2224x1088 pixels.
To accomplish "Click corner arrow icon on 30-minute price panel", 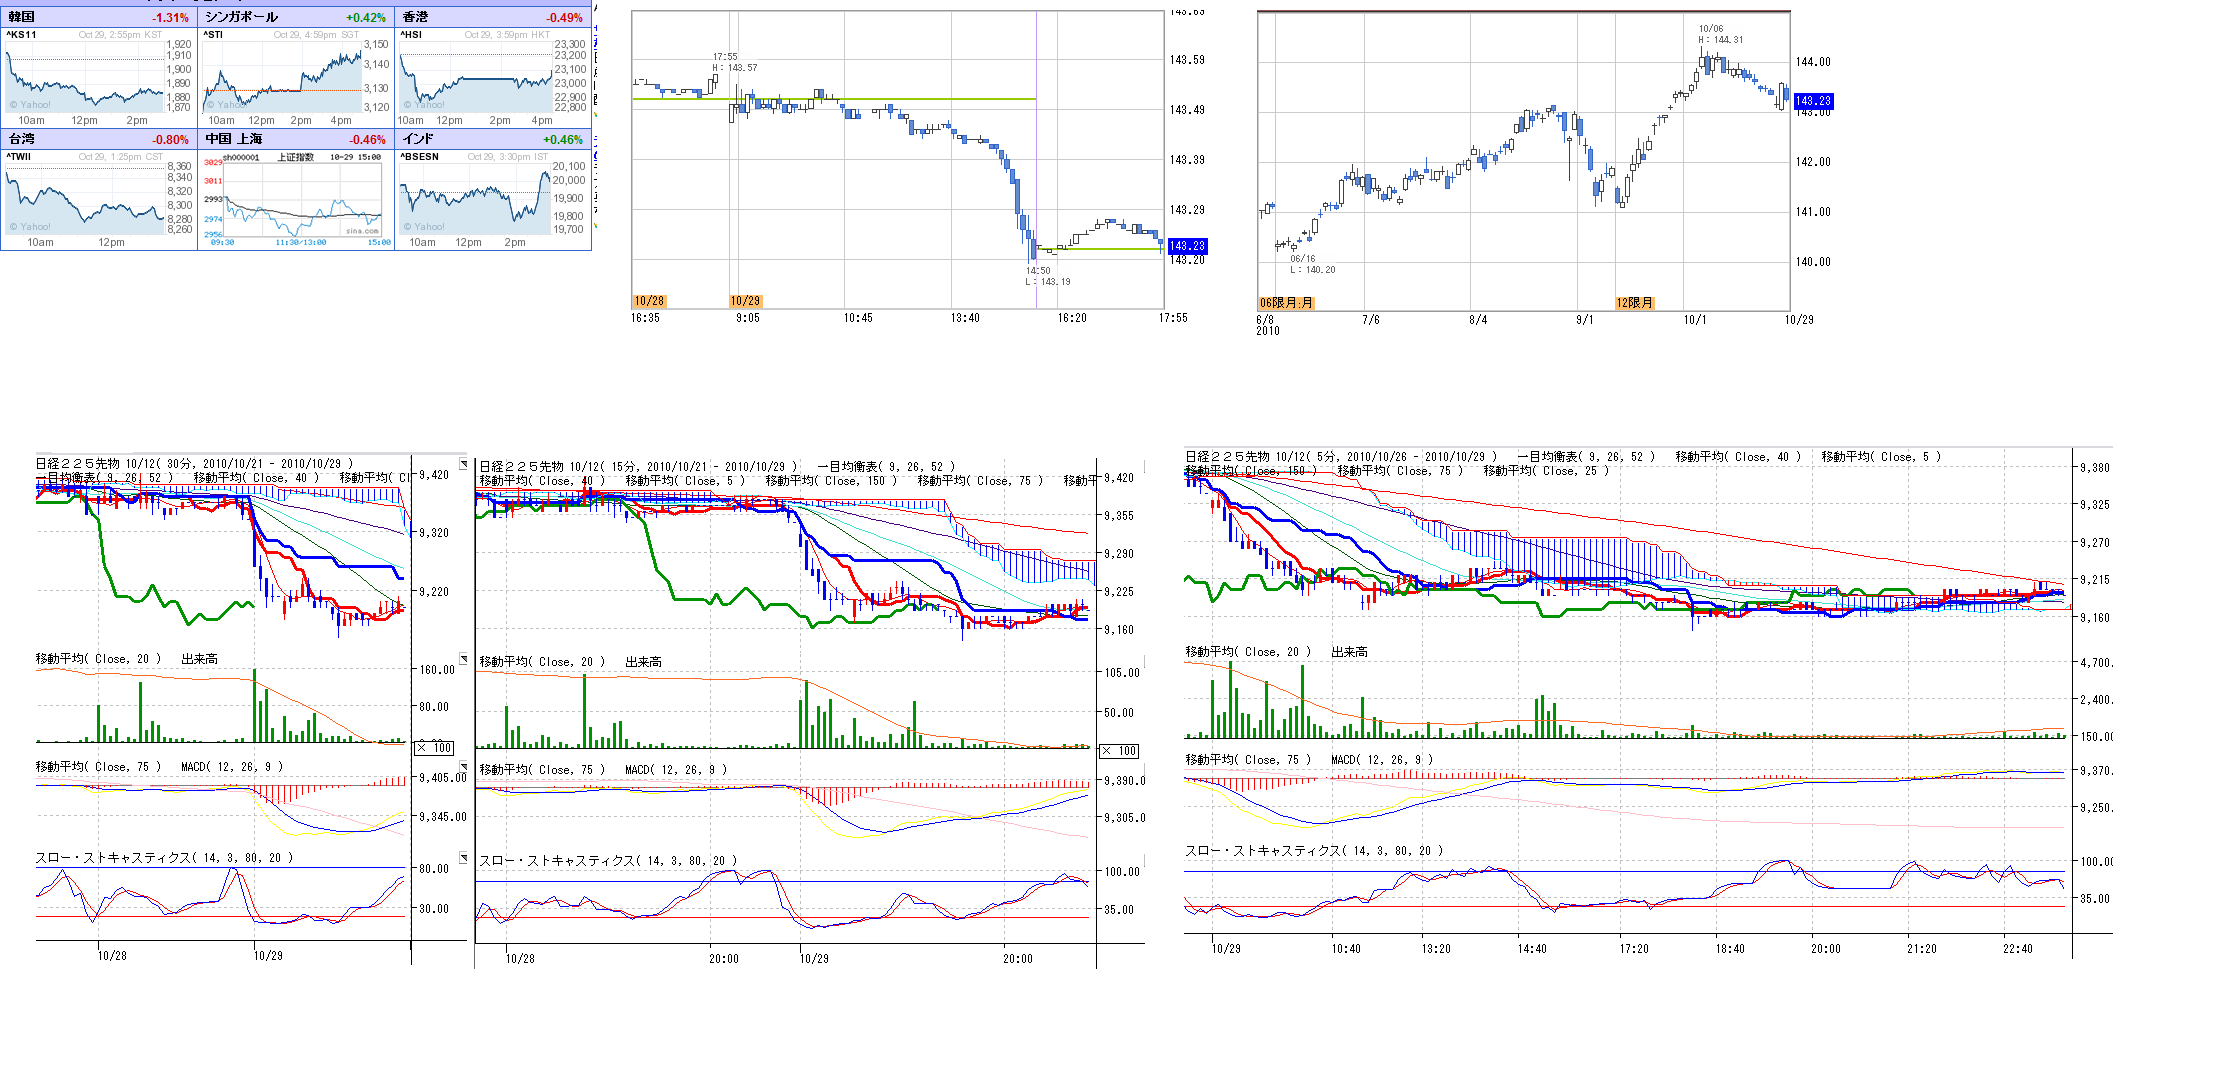I will click(x=463, y=464).
